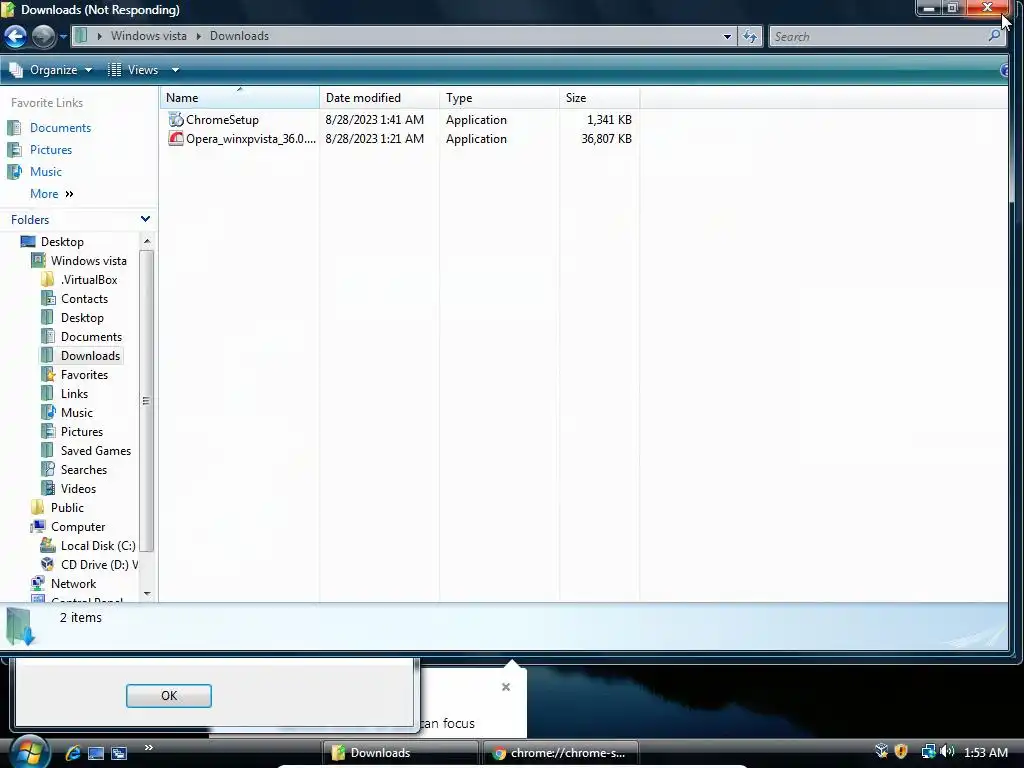Select Desktop root in folder tree
Image resolution: width=1024 pixels, height=768 pixels.
(x=62, y=242)
